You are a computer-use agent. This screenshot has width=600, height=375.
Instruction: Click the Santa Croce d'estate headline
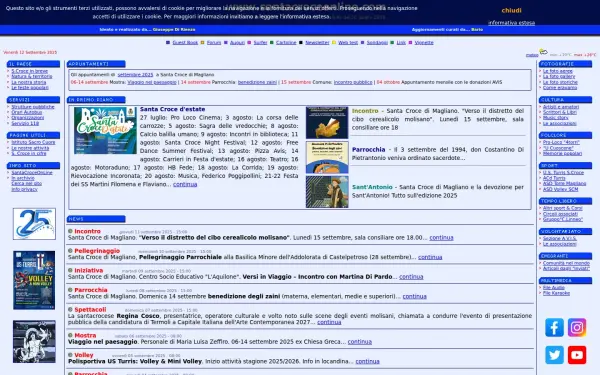172,109
